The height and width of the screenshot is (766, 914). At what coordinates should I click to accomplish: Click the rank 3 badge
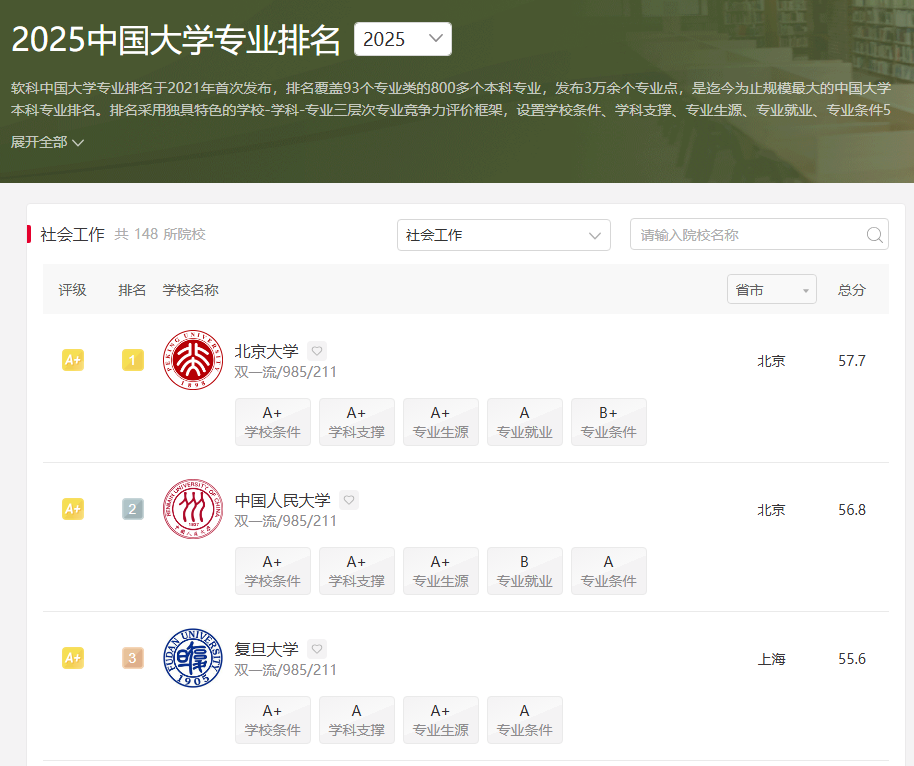(x=133, y=658)
